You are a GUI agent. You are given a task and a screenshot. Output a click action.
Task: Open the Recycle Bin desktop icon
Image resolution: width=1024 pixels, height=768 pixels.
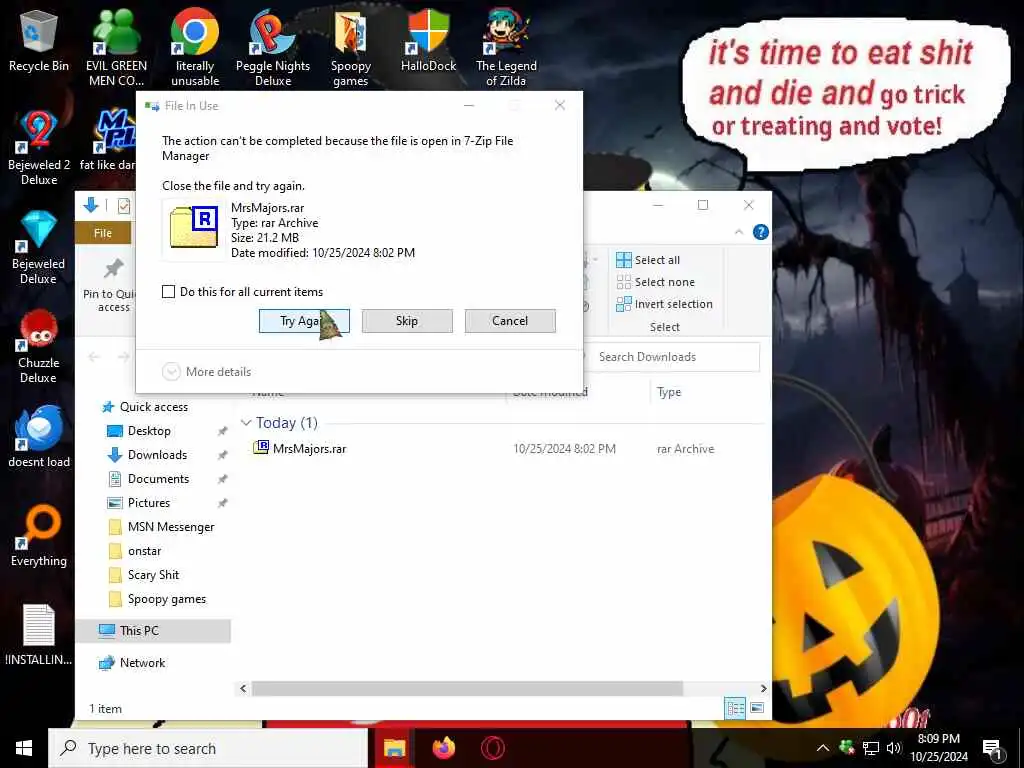pyautogui.click(x=39, y=40)
